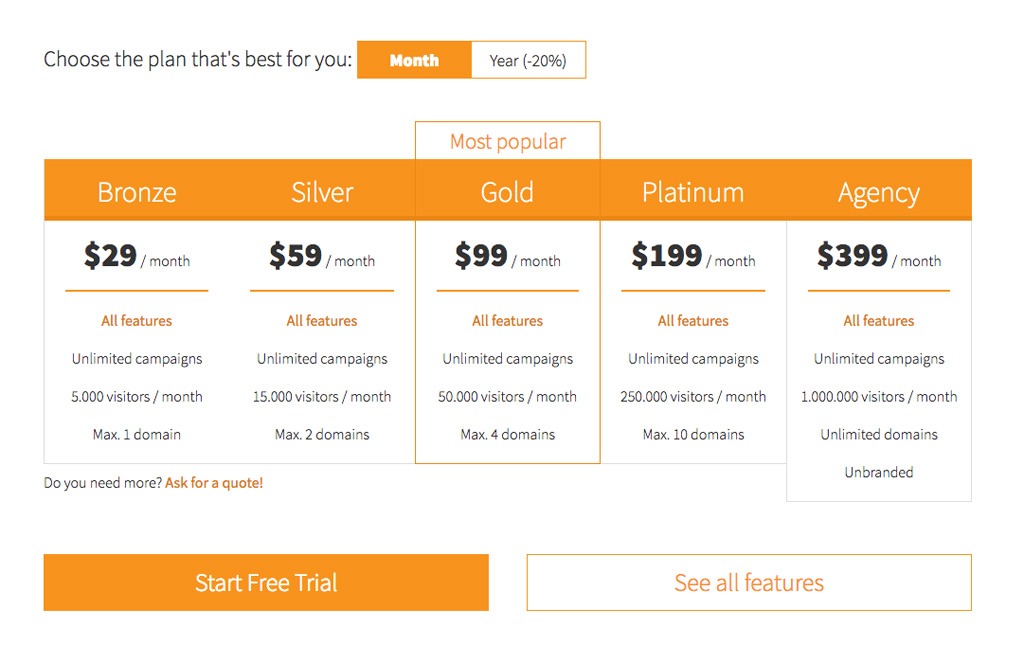Open All features link under Agency
1024x645 pixels.
(879, 321)
